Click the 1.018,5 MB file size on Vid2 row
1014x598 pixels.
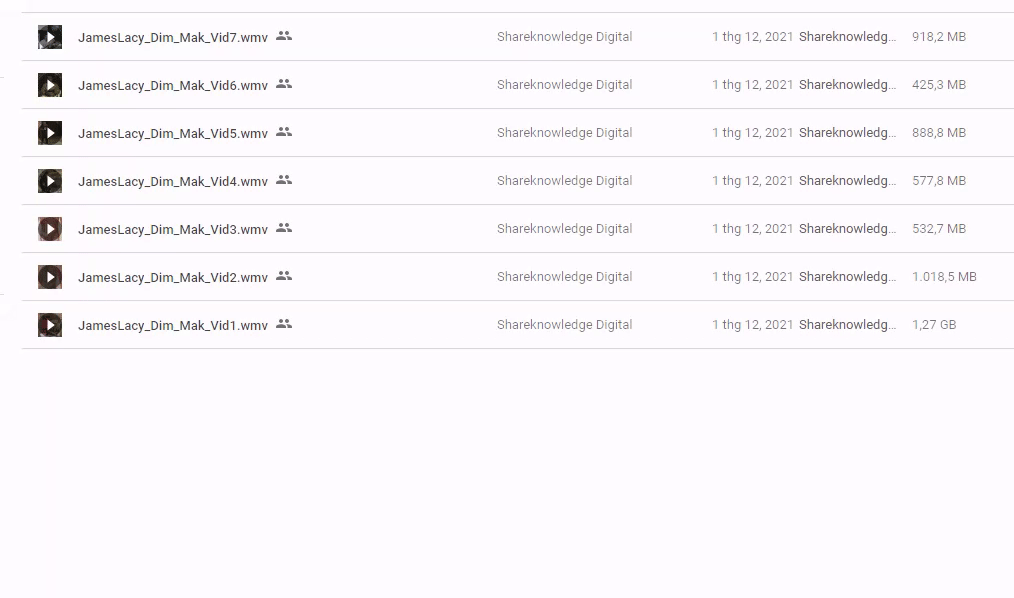point(944,277)
